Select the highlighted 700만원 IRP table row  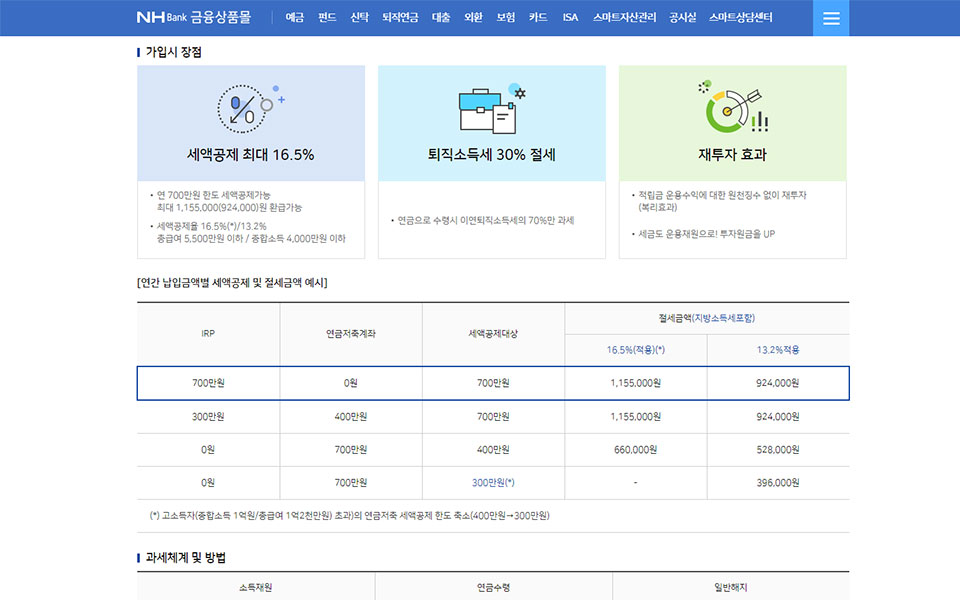coord(493,383)
